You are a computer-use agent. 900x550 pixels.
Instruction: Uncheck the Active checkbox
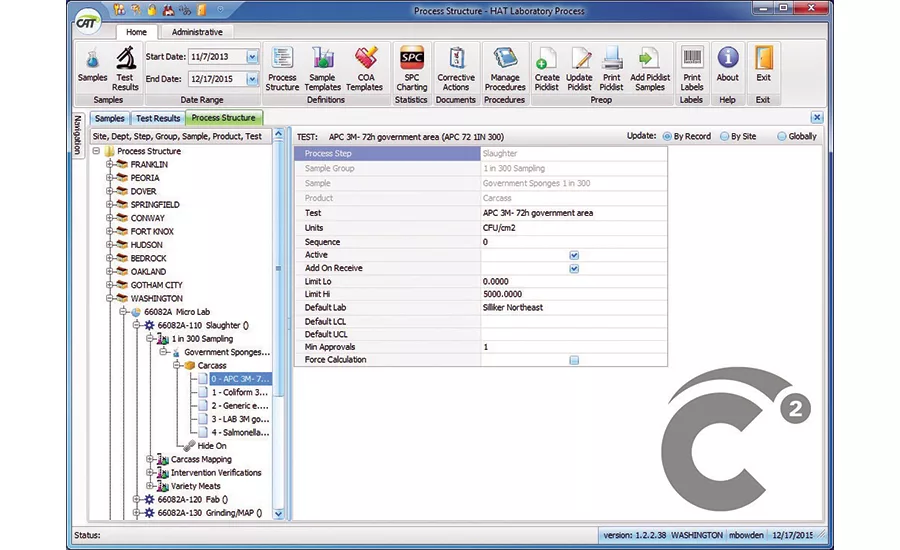pyautogui.click(x=574, y=255)
